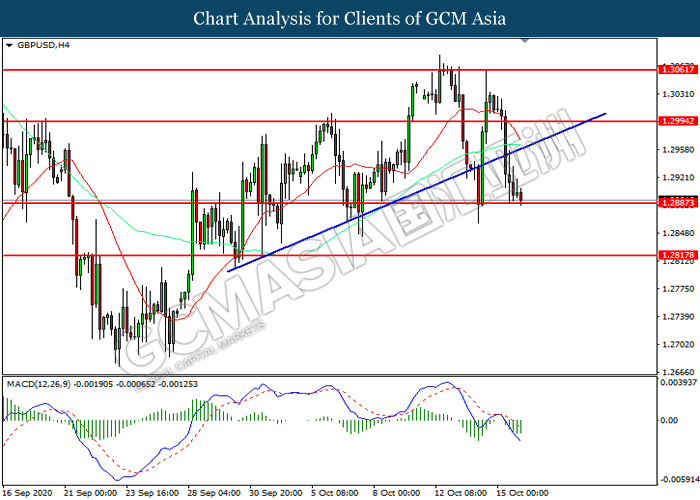Click the chart shift triangle marker at top
700x500 pixels.
point(525,41)
